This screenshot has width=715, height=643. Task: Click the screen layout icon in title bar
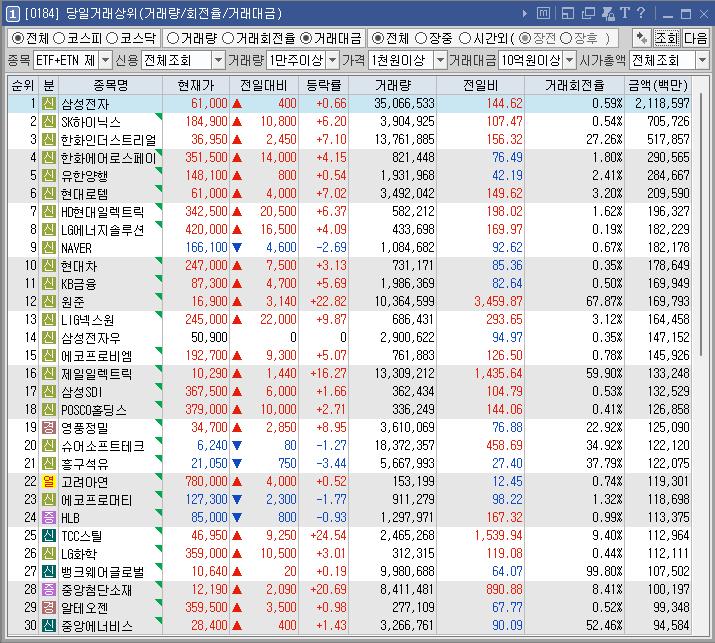568,13
